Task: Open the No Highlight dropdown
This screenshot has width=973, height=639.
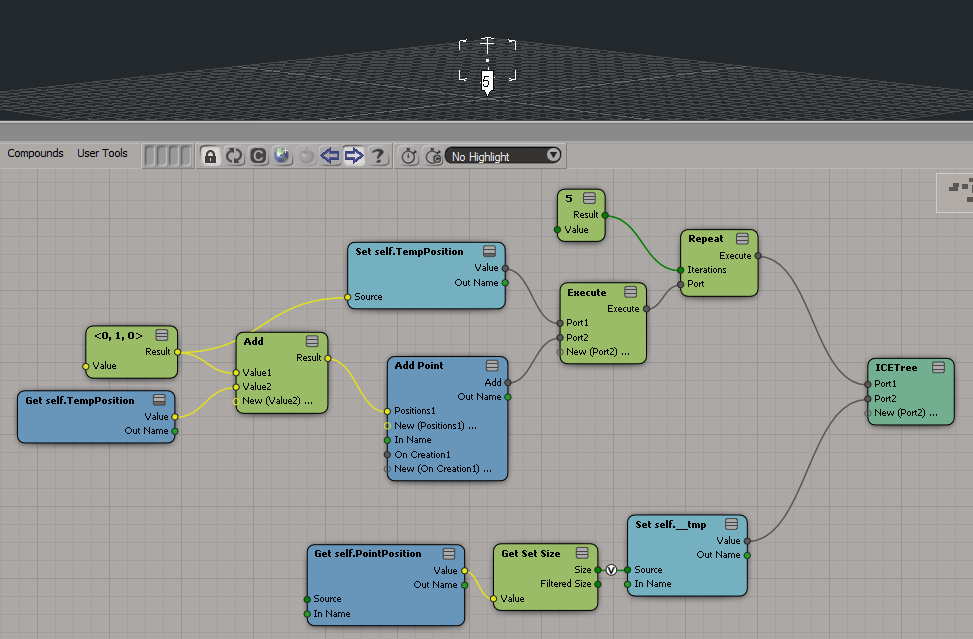Action: point(504,156)
